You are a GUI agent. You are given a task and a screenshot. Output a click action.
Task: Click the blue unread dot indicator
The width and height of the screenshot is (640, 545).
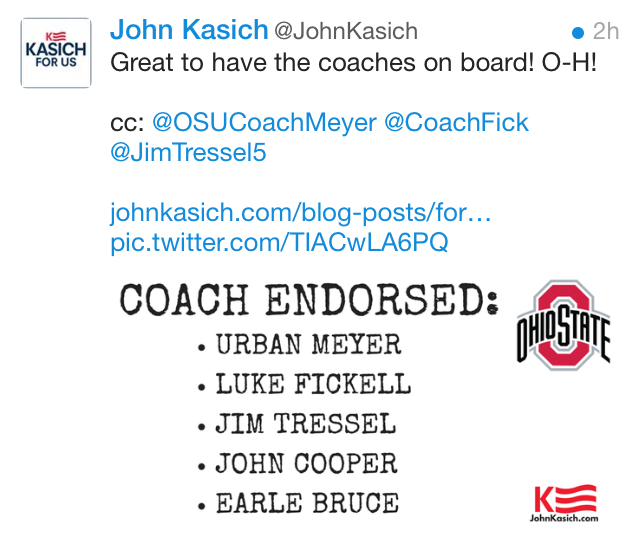click(577, 32)
